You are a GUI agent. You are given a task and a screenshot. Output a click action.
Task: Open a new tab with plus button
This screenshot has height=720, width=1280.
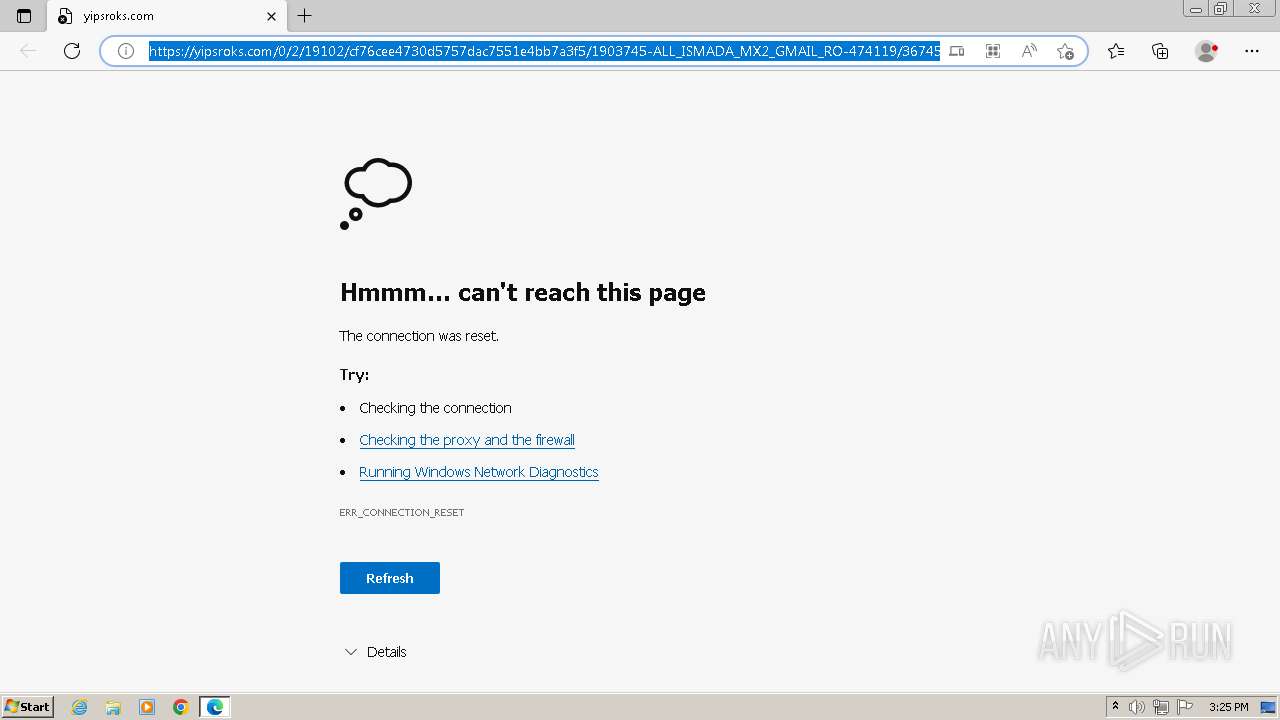point(305,16)
